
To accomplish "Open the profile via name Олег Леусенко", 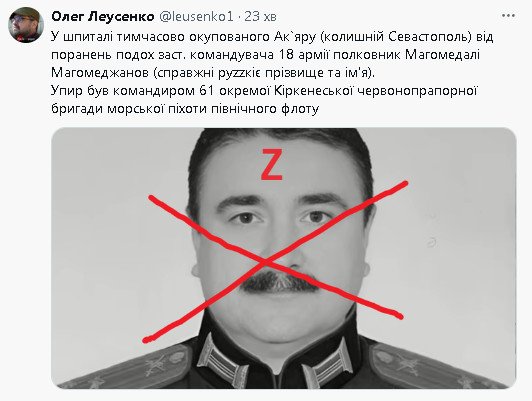I will (x=103, y=16).
